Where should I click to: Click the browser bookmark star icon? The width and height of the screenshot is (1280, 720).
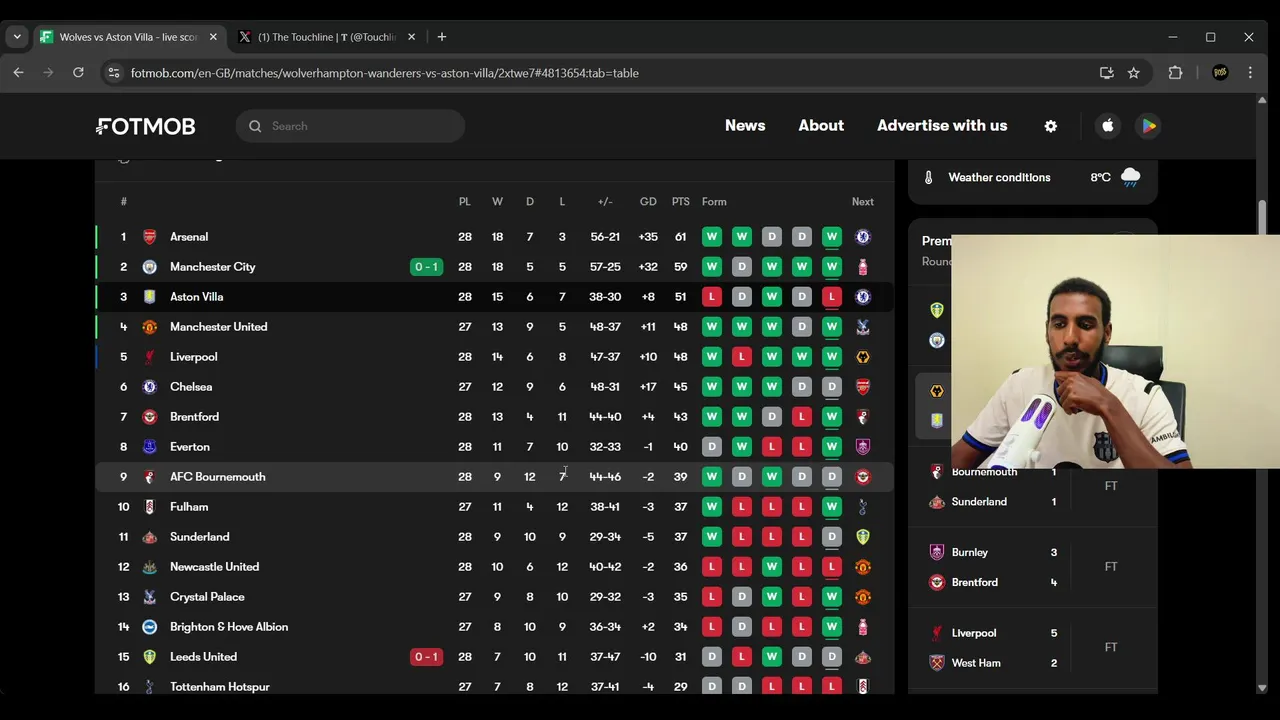1133,73
